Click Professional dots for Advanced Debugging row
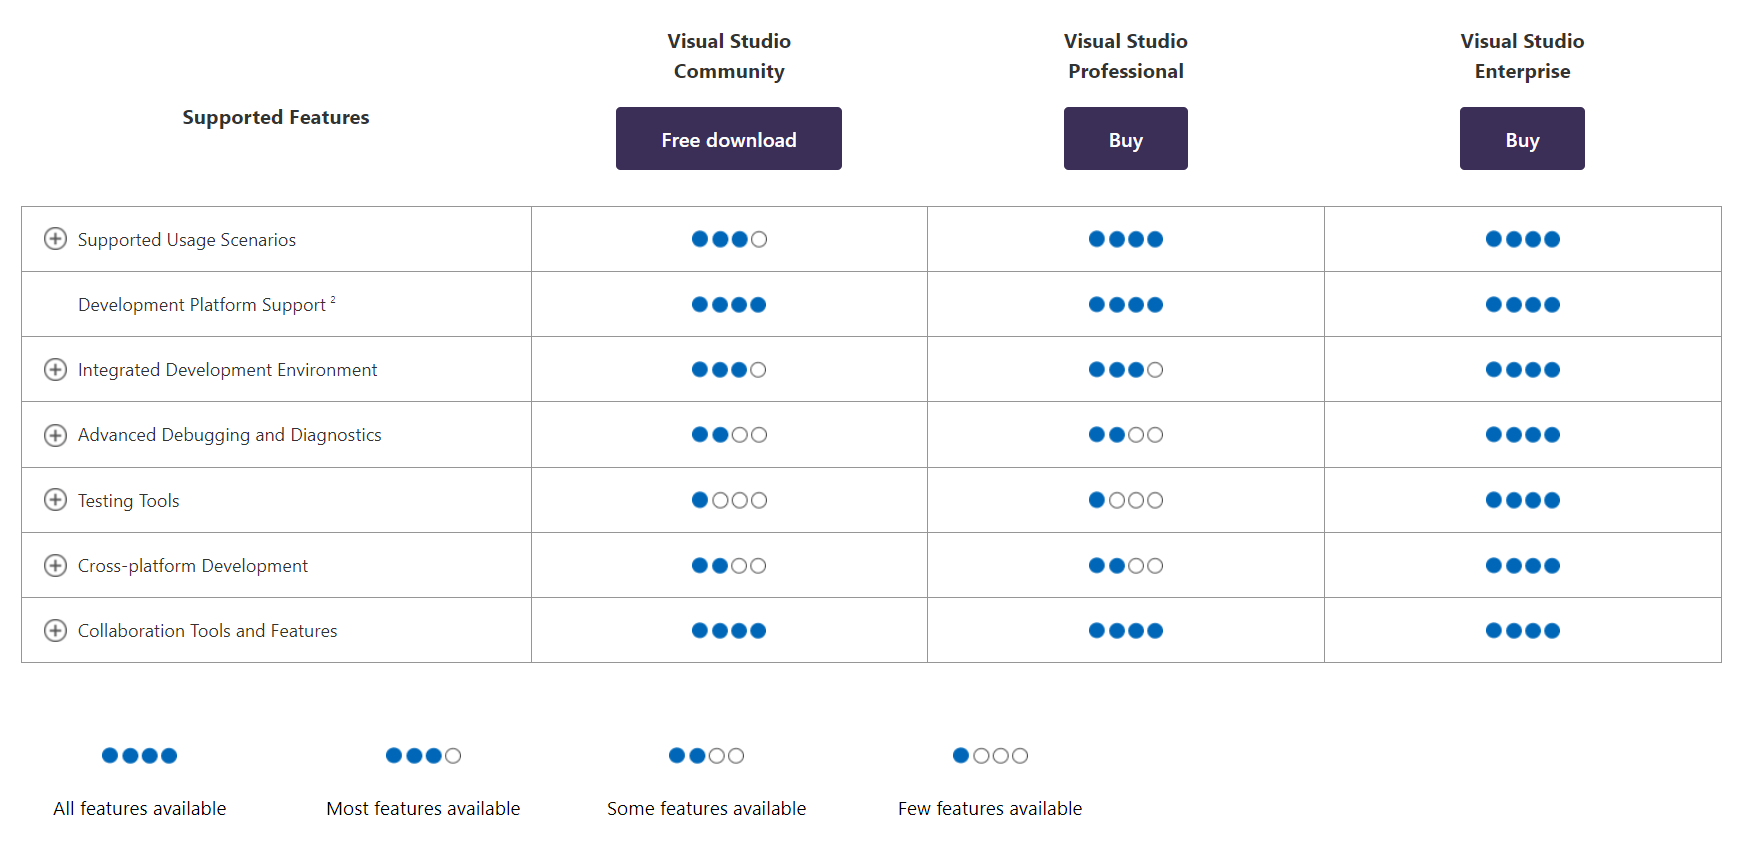The width and height of the screenshot is (1745, 842). tap(1125, 435)
